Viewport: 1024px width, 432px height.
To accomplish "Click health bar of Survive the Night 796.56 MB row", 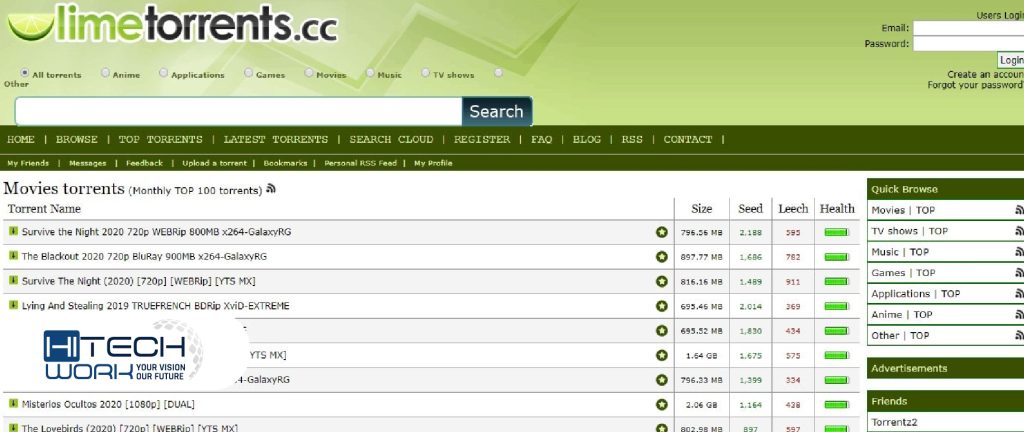I will [837, 232].
